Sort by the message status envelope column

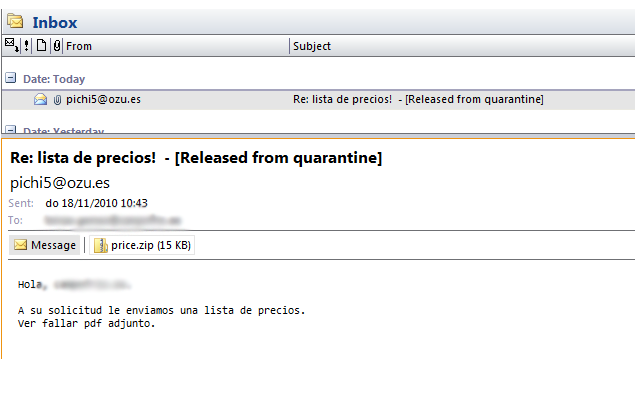[11, 45]
